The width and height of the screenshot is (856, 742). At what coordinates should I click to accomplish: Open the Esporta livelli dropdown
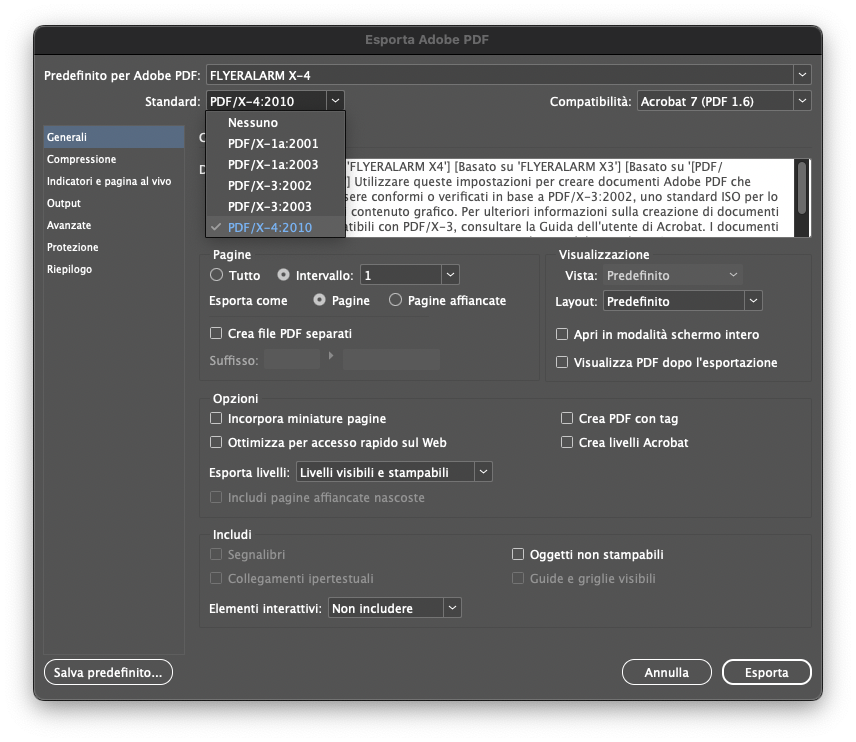[483, 472]
